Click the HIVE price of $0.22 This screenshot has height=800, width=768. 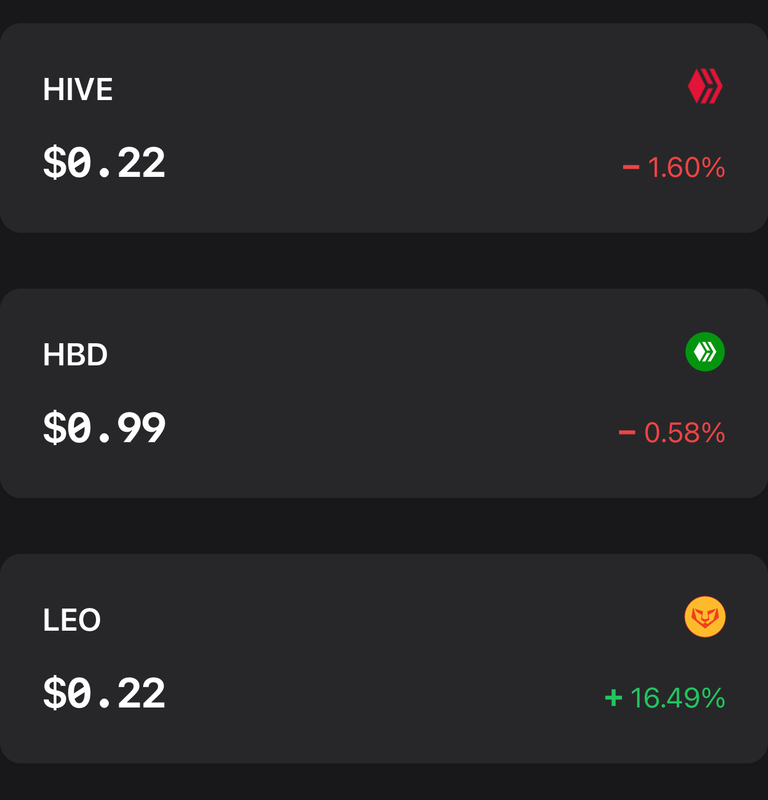tap(104, 163)
